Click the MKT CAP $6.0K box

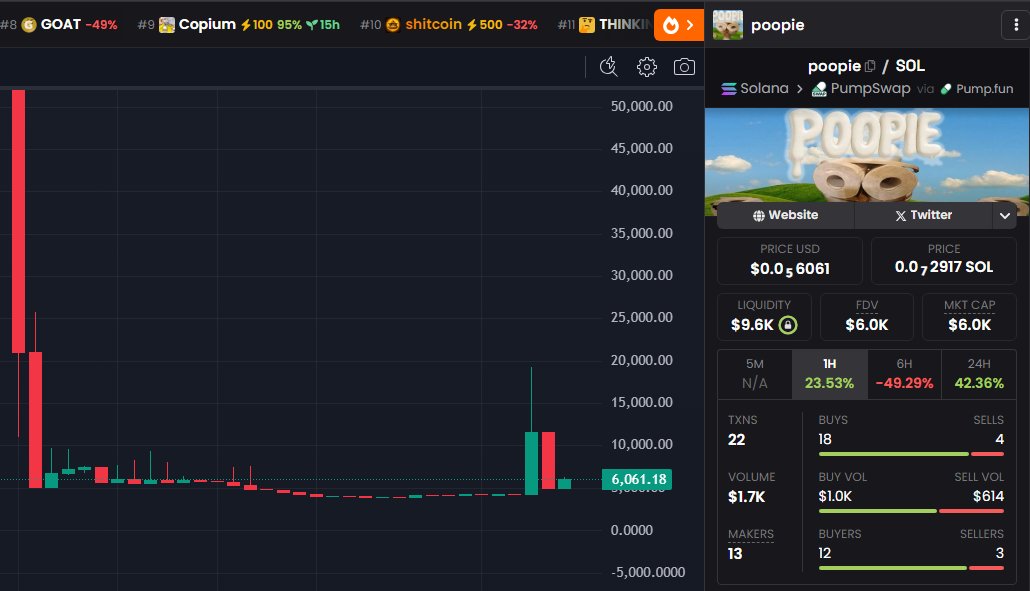pyautogui.click(x=970, y=317)
